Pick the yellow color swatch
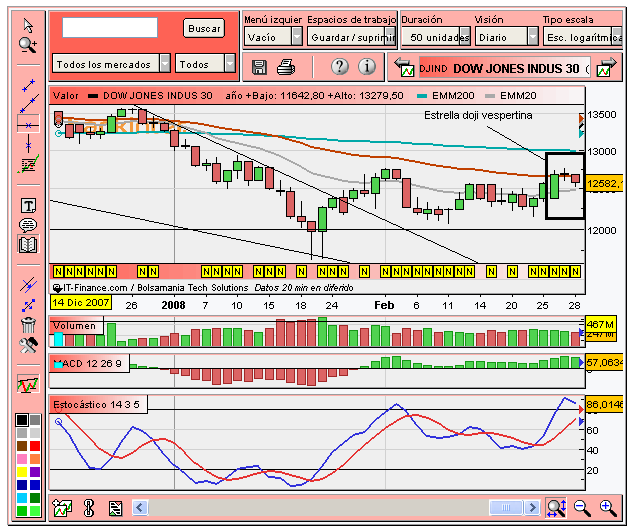This screenshot has width=633, height=529. (x=22, y=472)
